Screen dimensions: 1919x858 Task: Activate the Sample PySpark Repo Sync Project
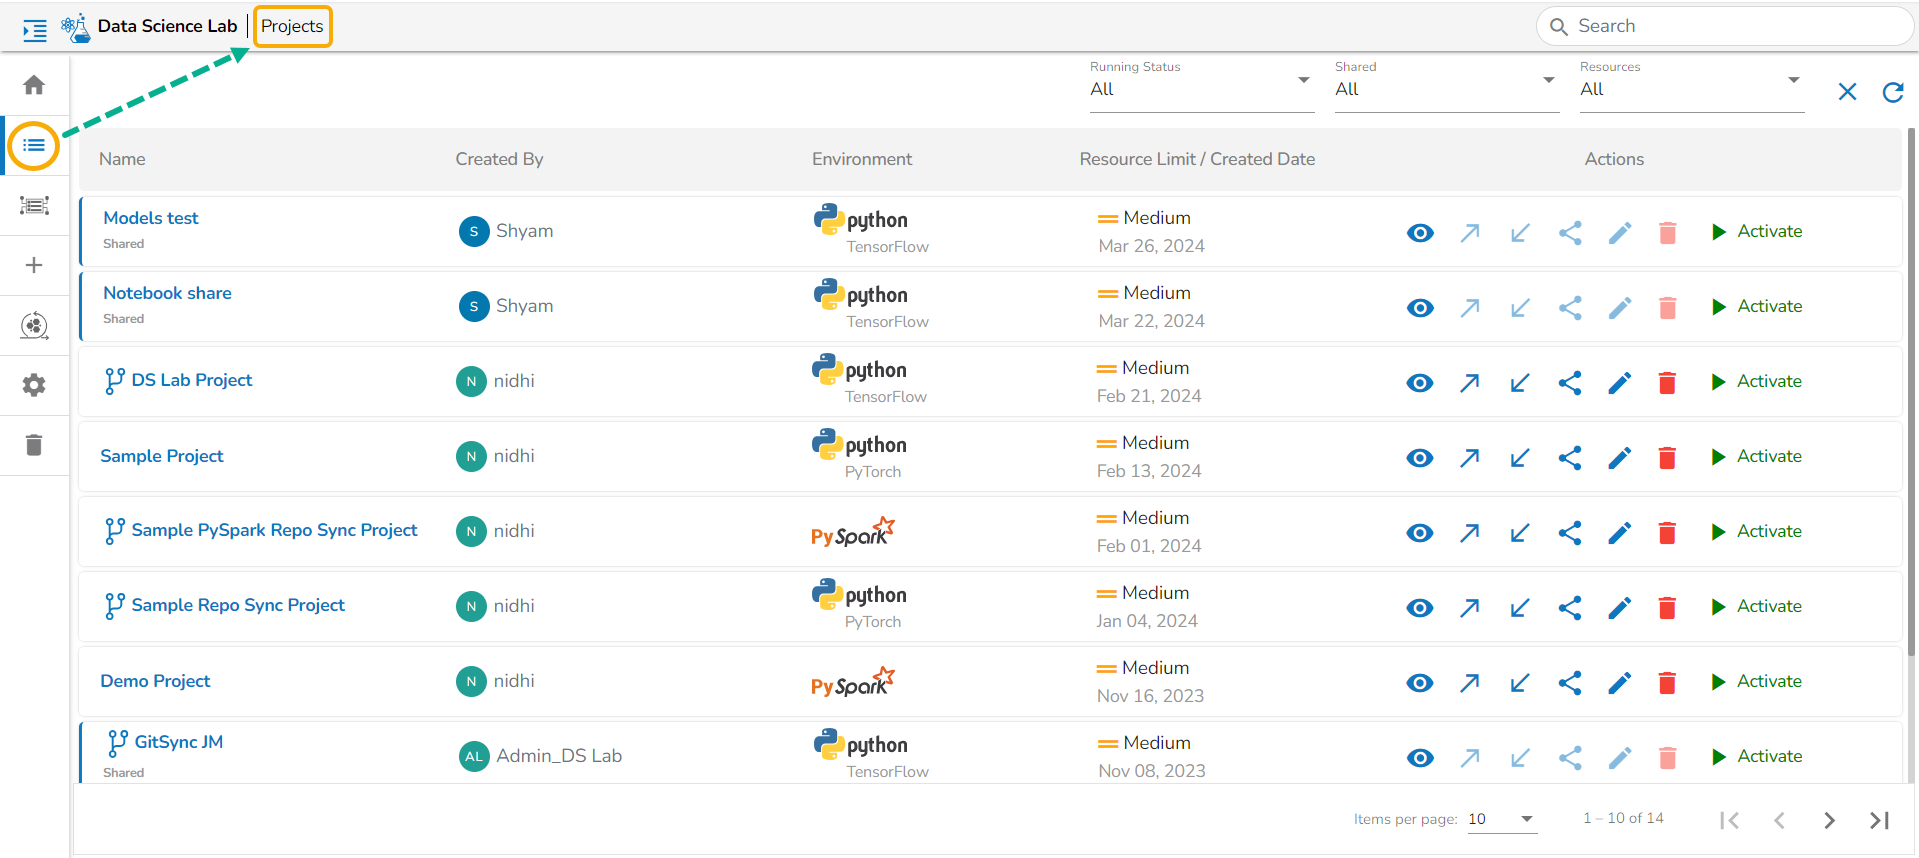[x=1756, y=532]
